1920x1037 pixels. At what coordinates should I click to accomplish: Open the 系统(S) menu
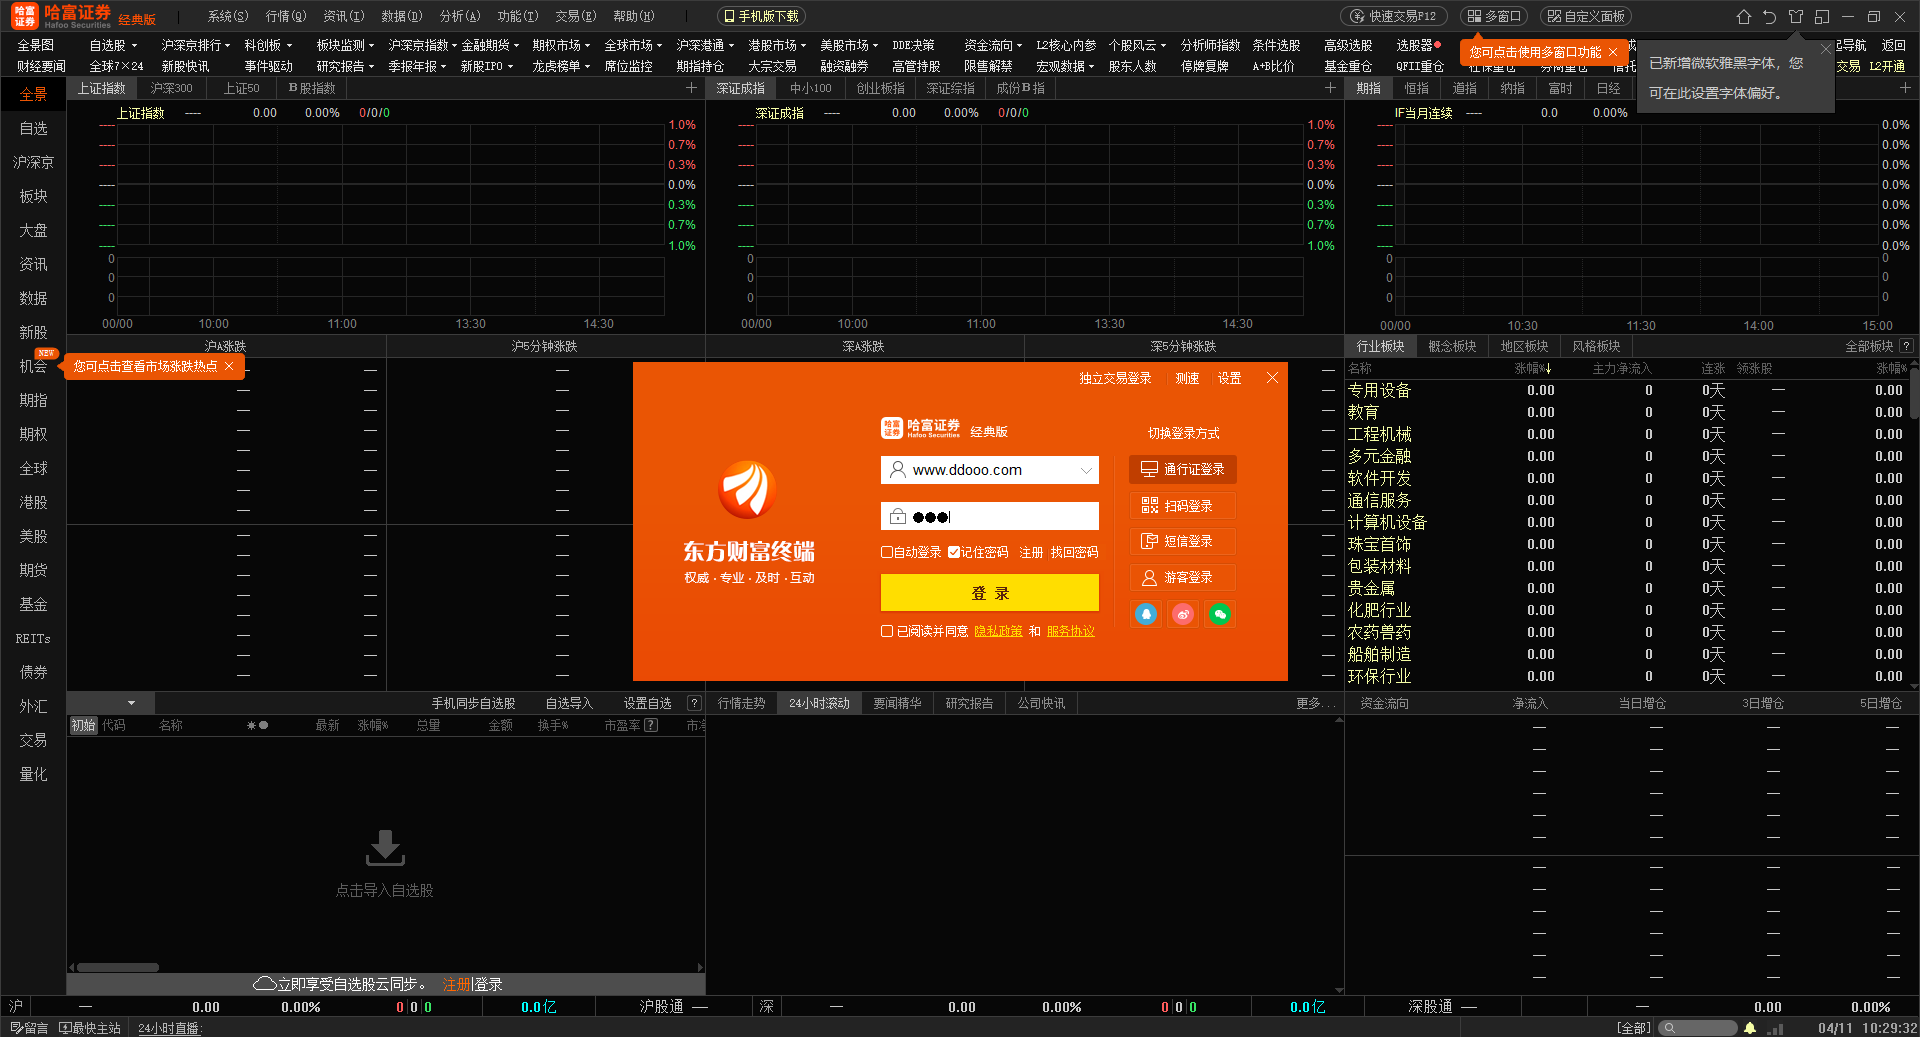228,17
